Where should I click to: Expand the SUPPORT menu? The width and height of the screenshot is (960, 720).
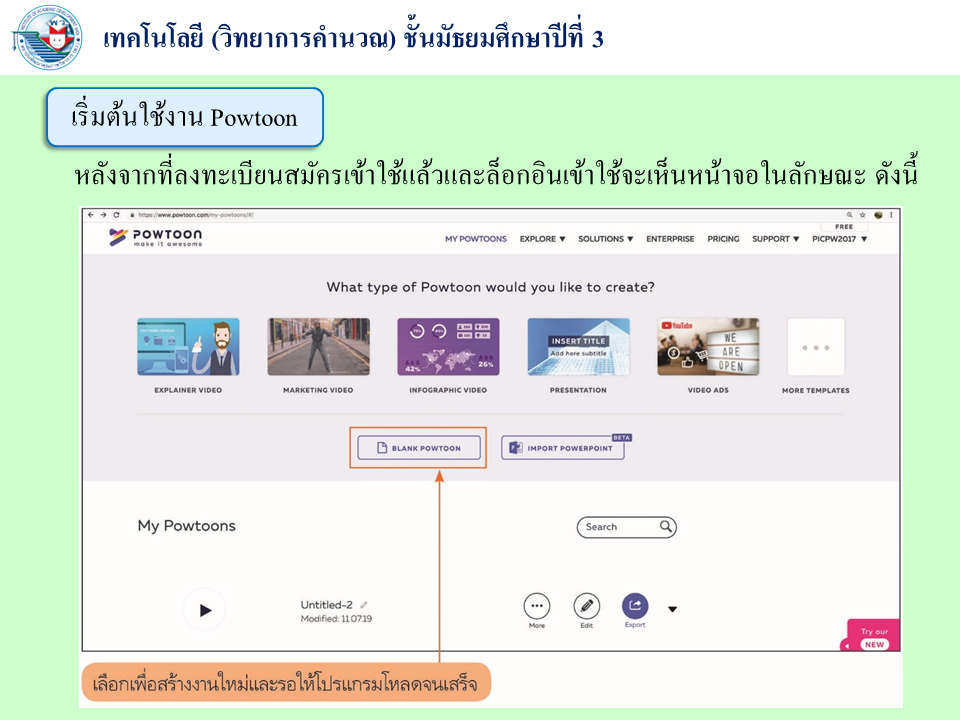[776, 239]
